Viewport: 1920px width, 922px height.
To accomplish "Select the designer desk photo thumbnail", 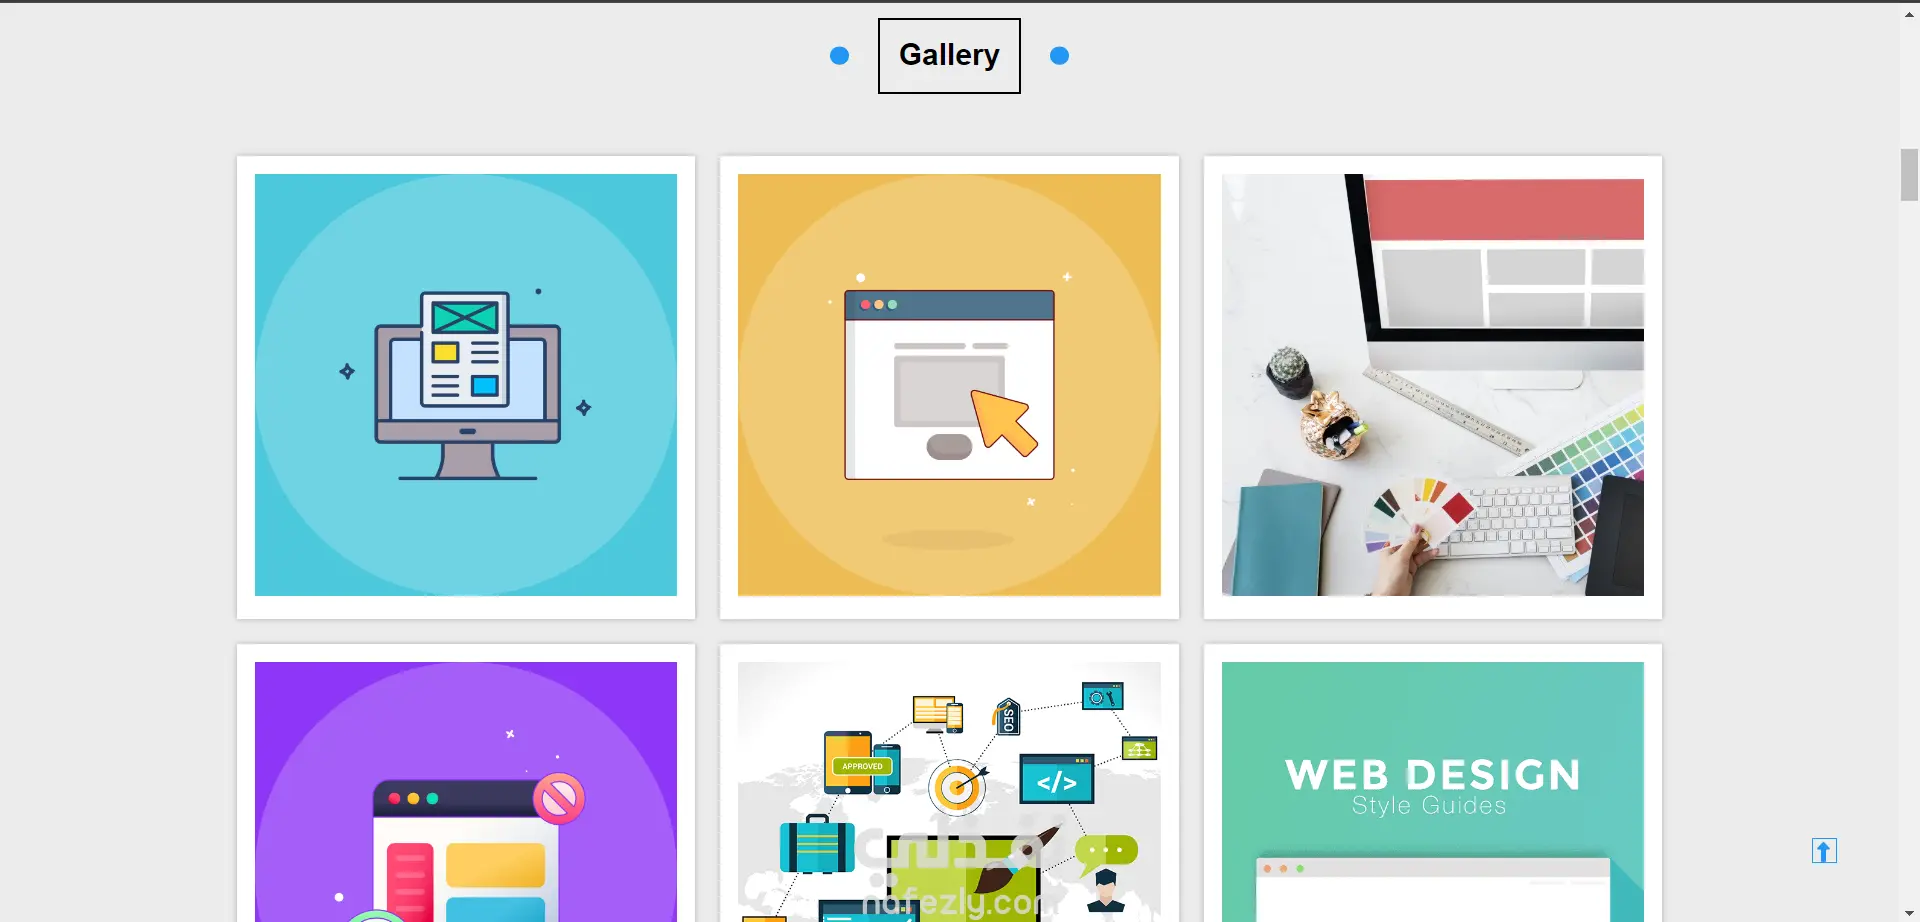I will pos(1433,385).
